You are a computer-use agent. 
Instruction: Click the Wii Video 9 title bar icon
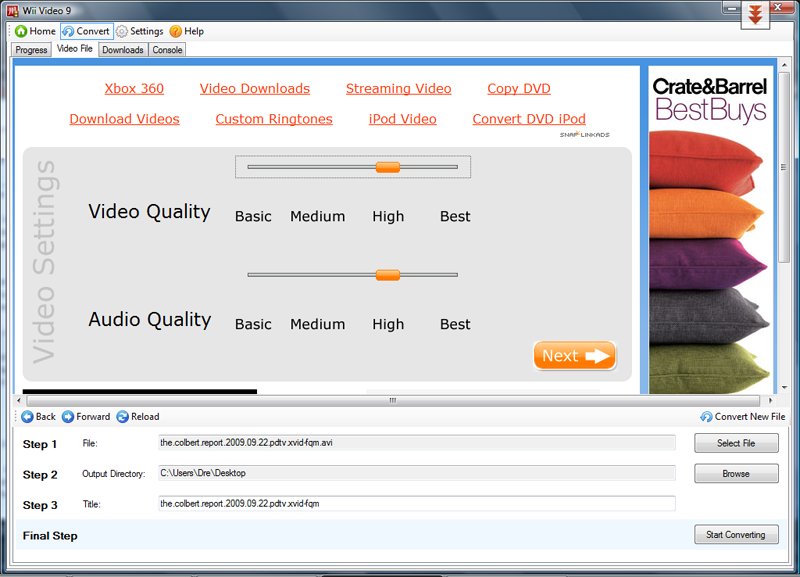tap(13, 10)
